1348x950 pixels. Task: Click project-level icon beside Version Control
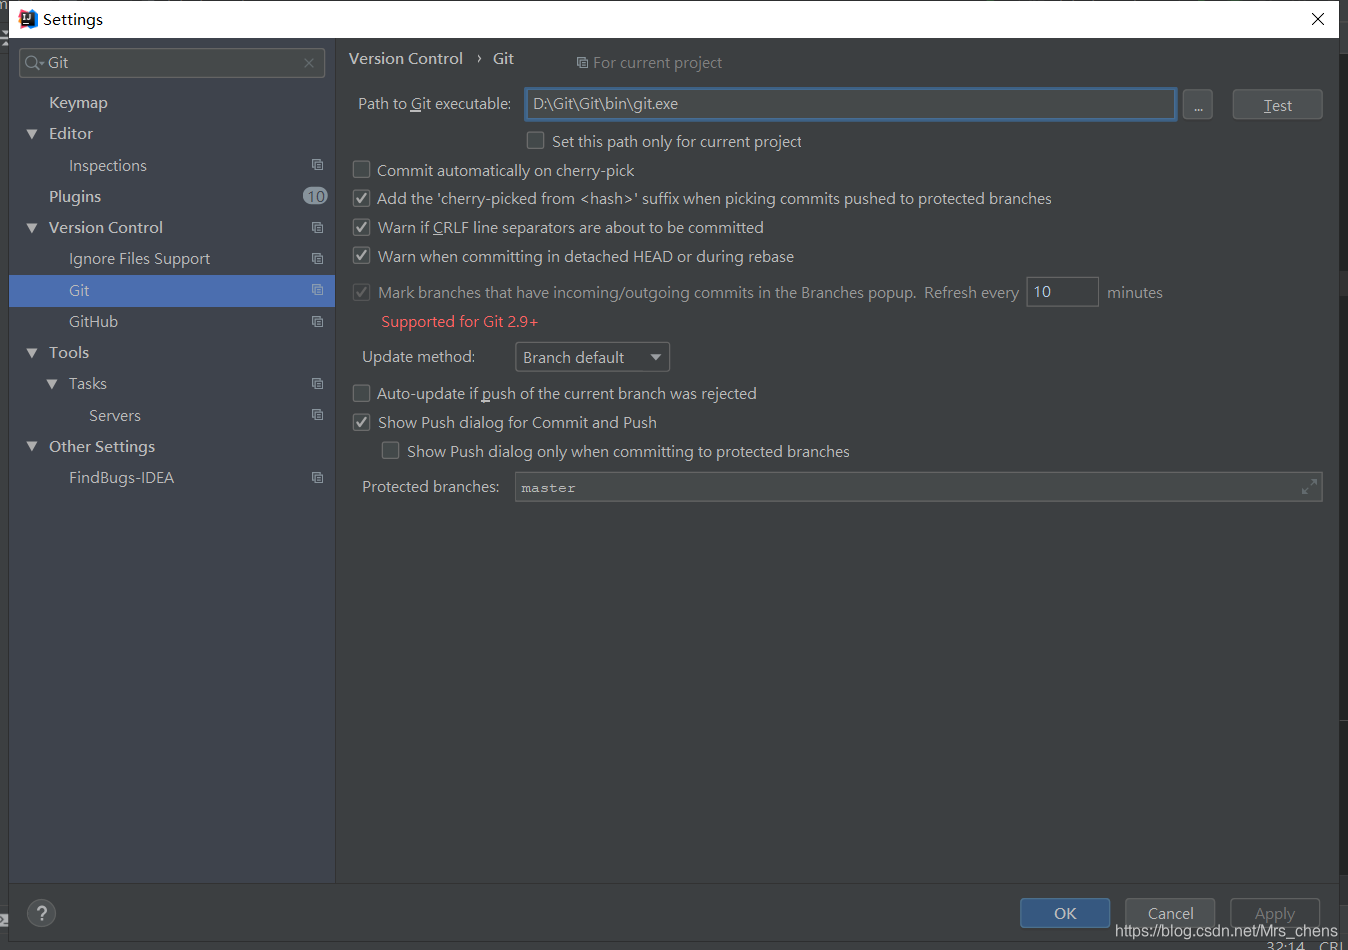(317, 228)
